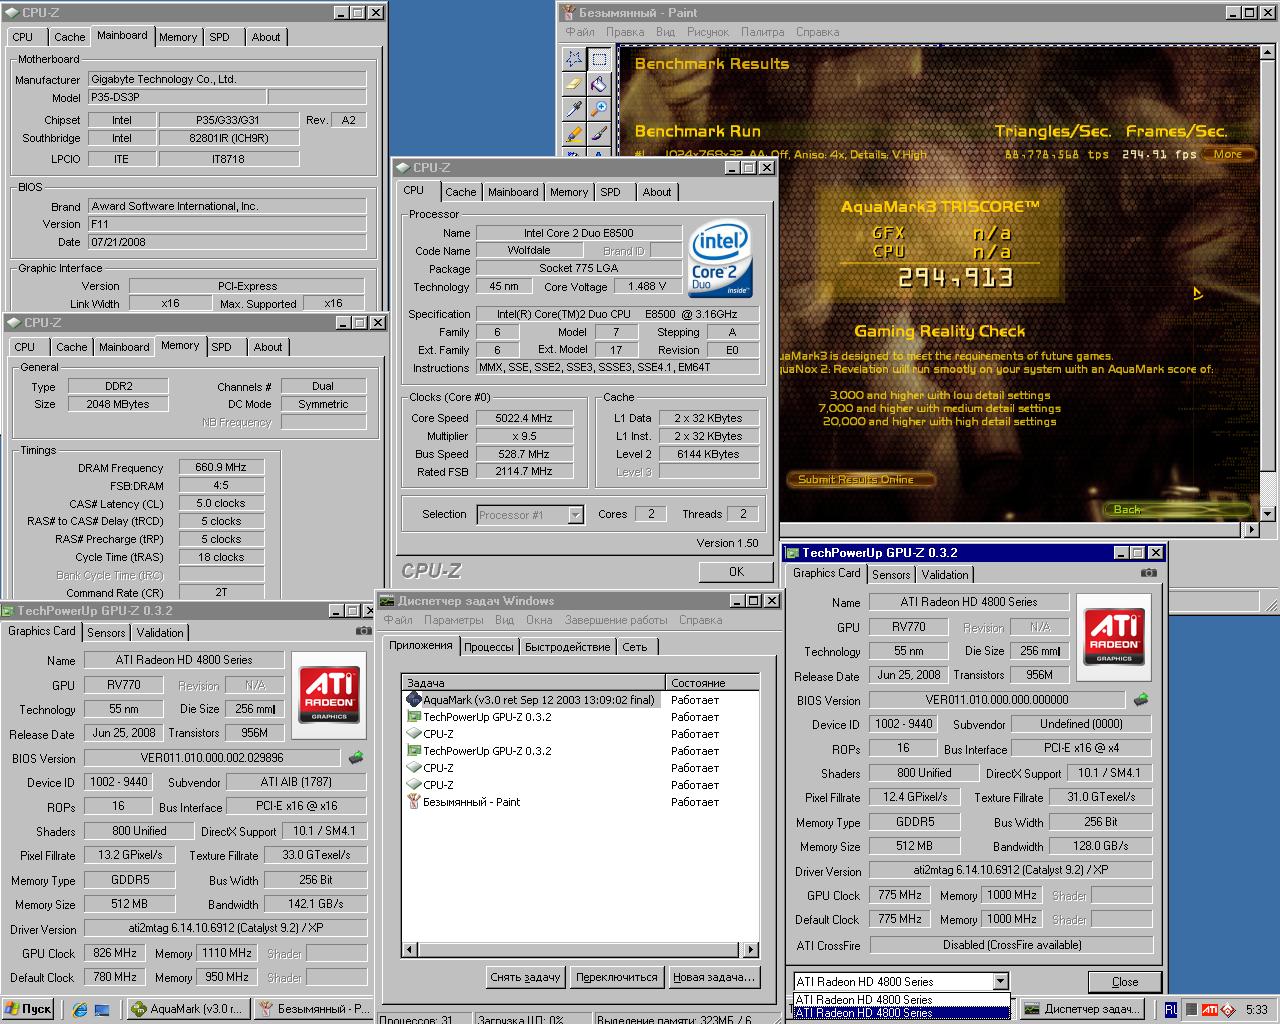Select the free-form select tool in Paint
Viewport: 1280px width, 1024px height.
pyautogui.click(x=574, y=59)
